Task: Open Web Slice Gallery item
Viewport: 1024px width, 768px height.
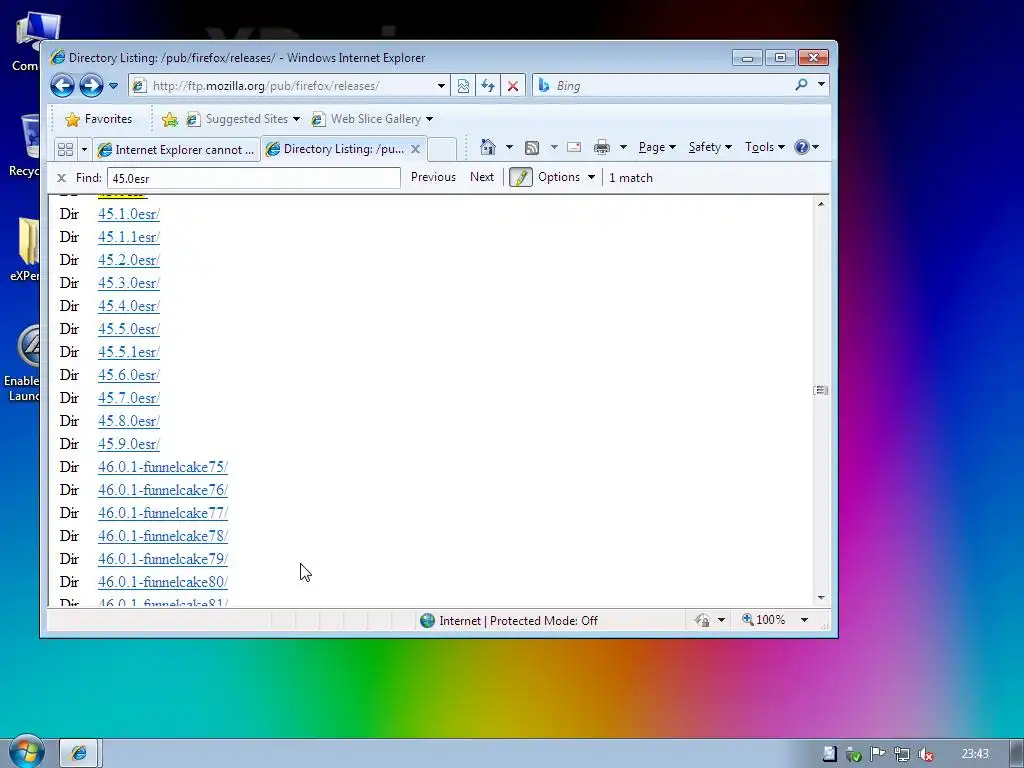Action: pos(372,119)
